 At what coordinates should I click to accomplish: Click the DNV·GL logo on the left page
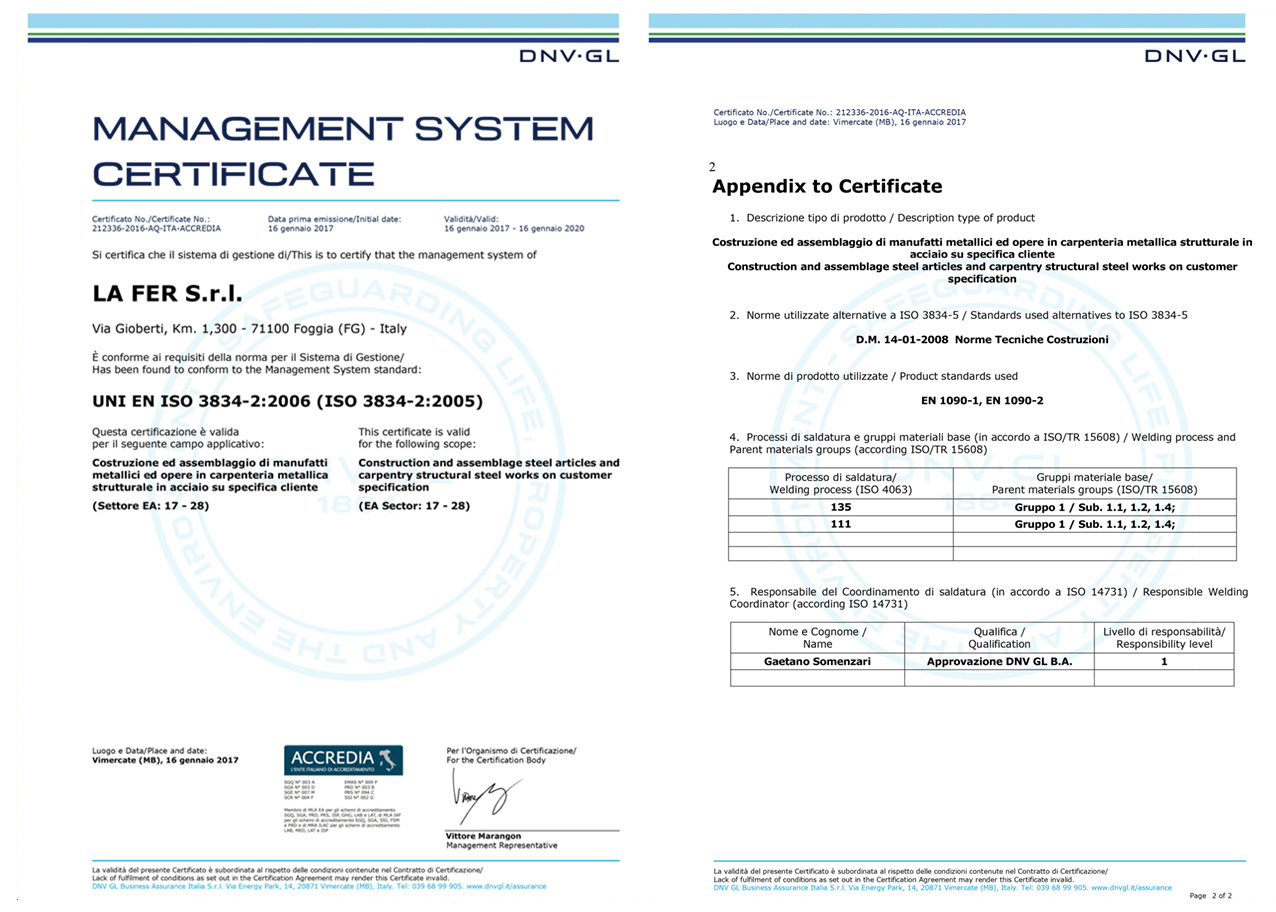(569, 57)
